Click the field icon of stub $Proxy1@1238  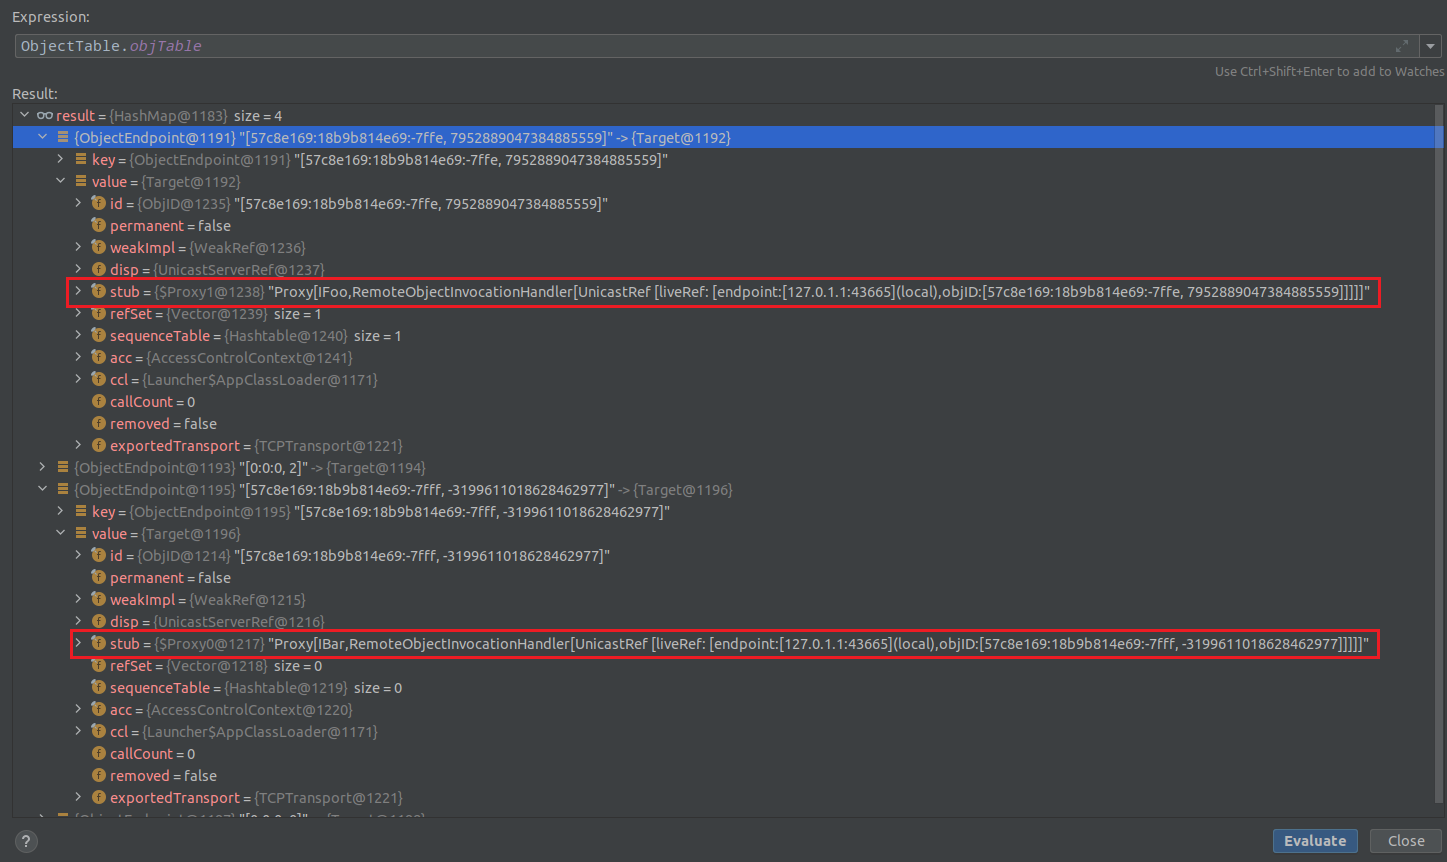[98, 292]
